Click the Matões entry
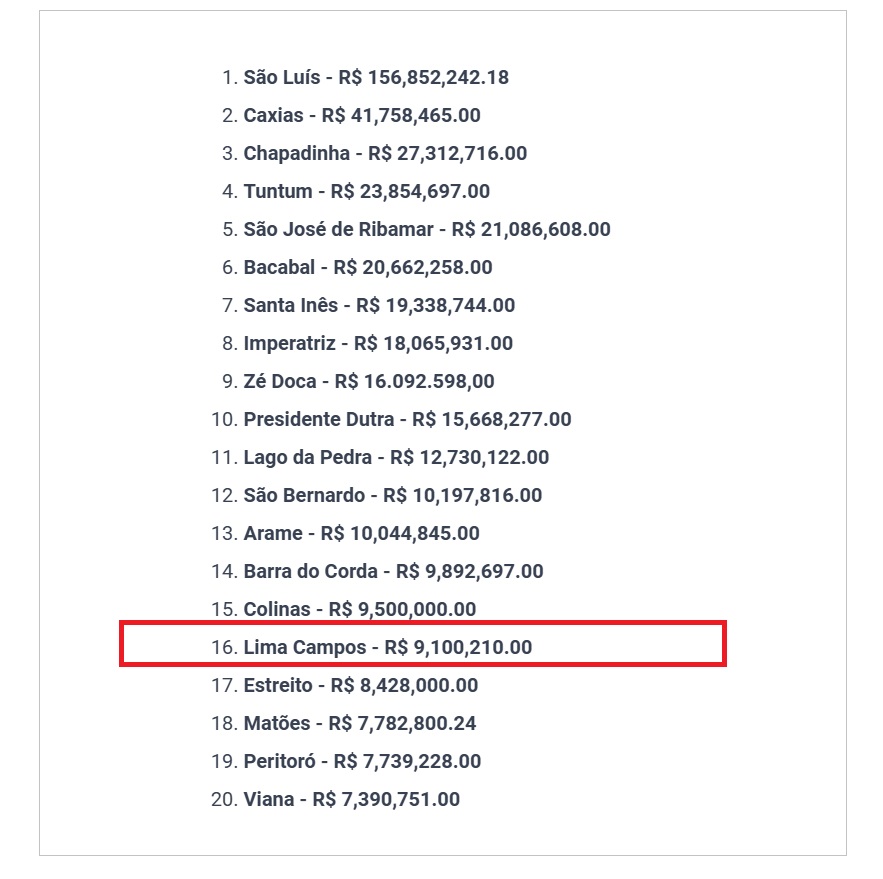Screen dimensions: 883x879 click(360, 724)
